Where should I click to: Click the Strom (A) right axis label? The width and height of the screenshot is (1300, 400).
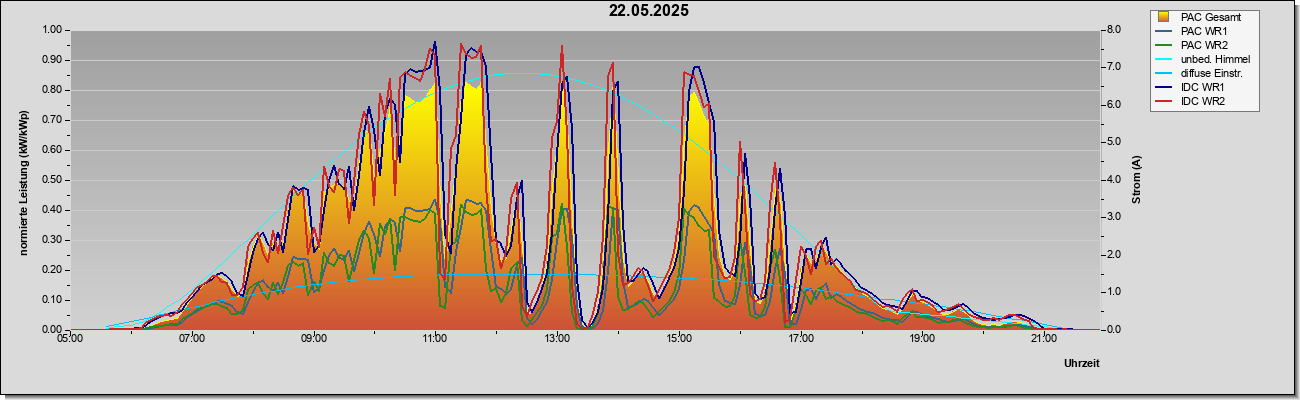click(x=1136, y=180)
